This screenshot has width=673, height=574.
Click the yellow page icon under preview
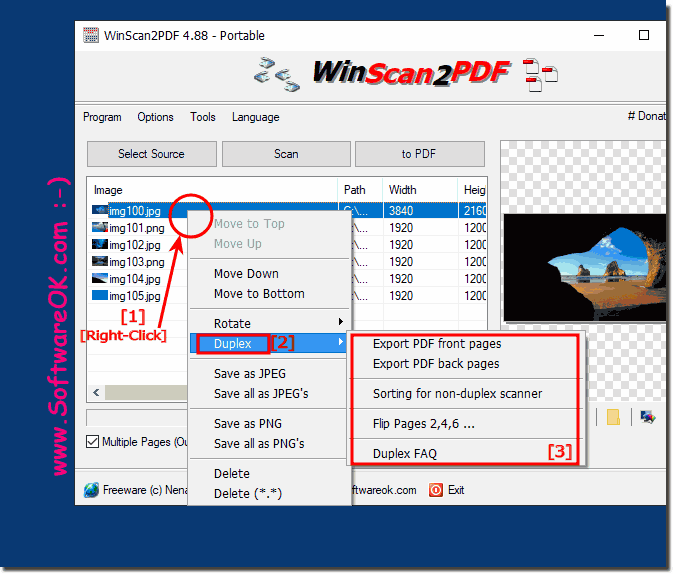point(613,417)
